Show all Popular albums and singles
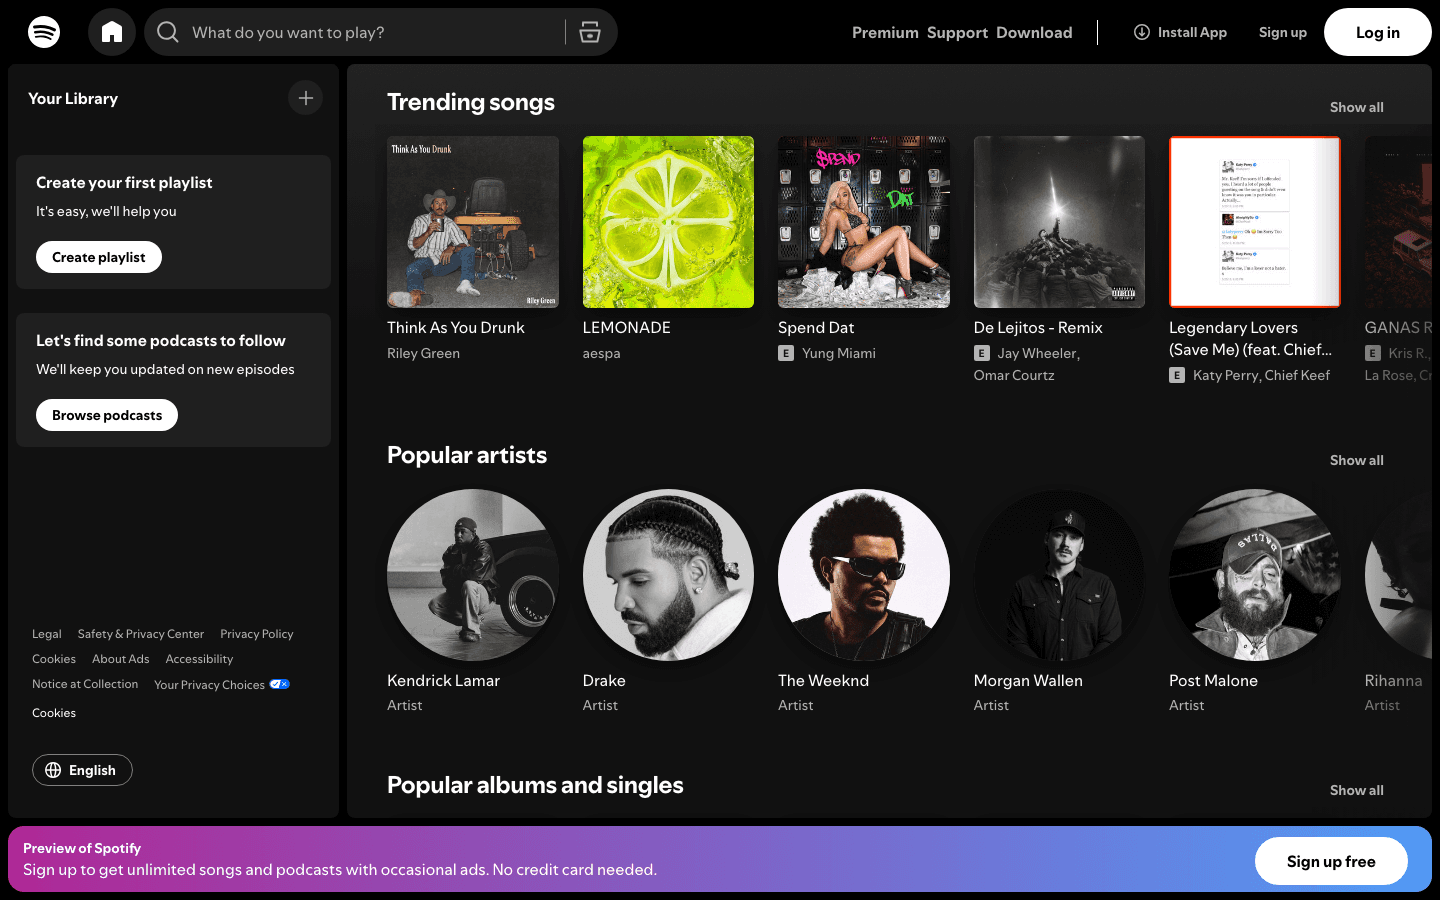This screenshot has width=1440, height=900. pos(1357,790)
